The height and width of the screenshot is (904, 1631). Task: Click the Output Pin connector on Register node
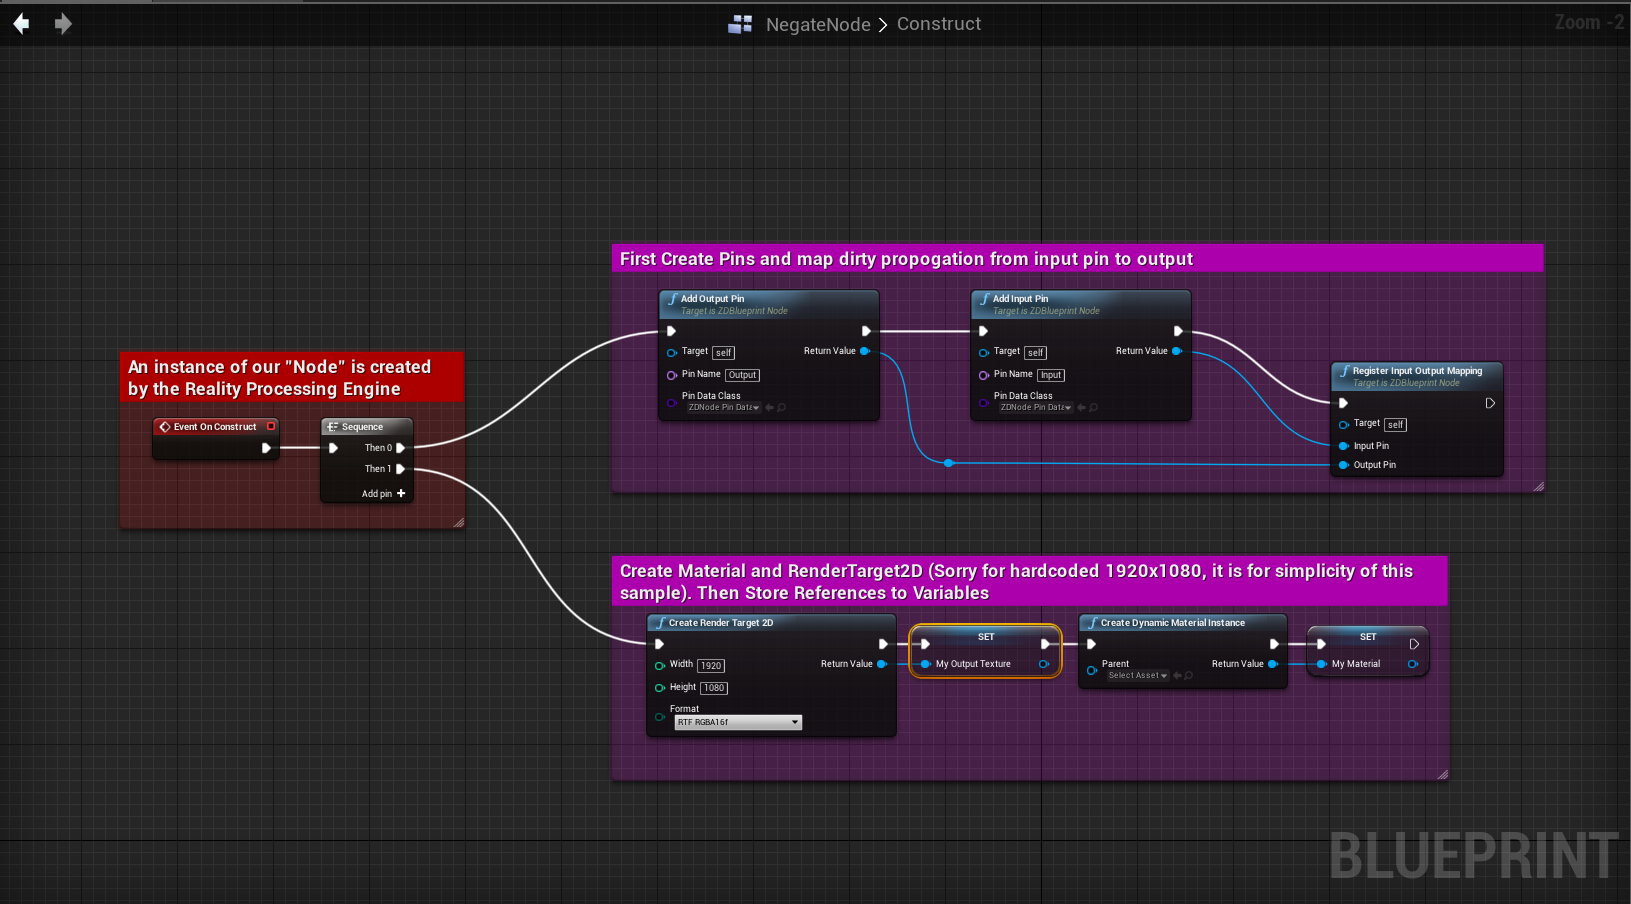point(1344,465)
